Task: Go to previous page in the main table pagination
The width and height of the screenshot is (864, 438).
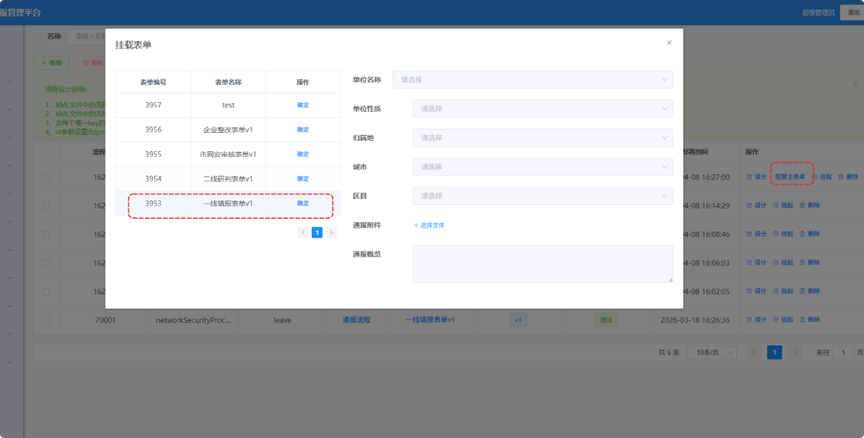Action: click(754, 353)
